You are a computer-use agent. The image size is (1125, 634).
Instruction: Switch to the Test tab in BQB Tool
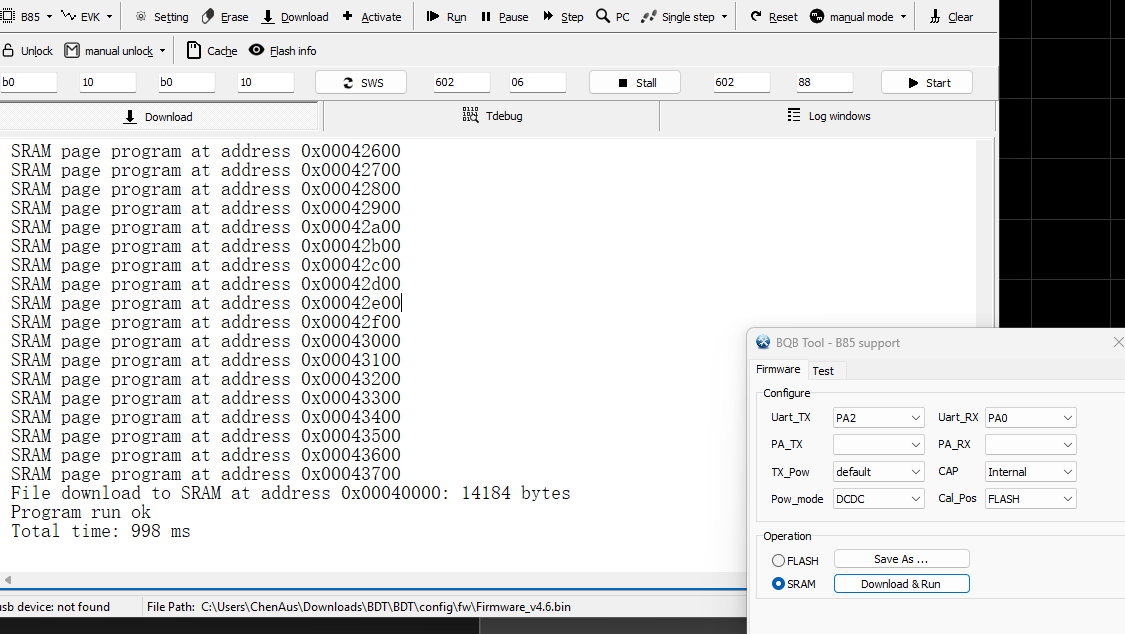824,370
